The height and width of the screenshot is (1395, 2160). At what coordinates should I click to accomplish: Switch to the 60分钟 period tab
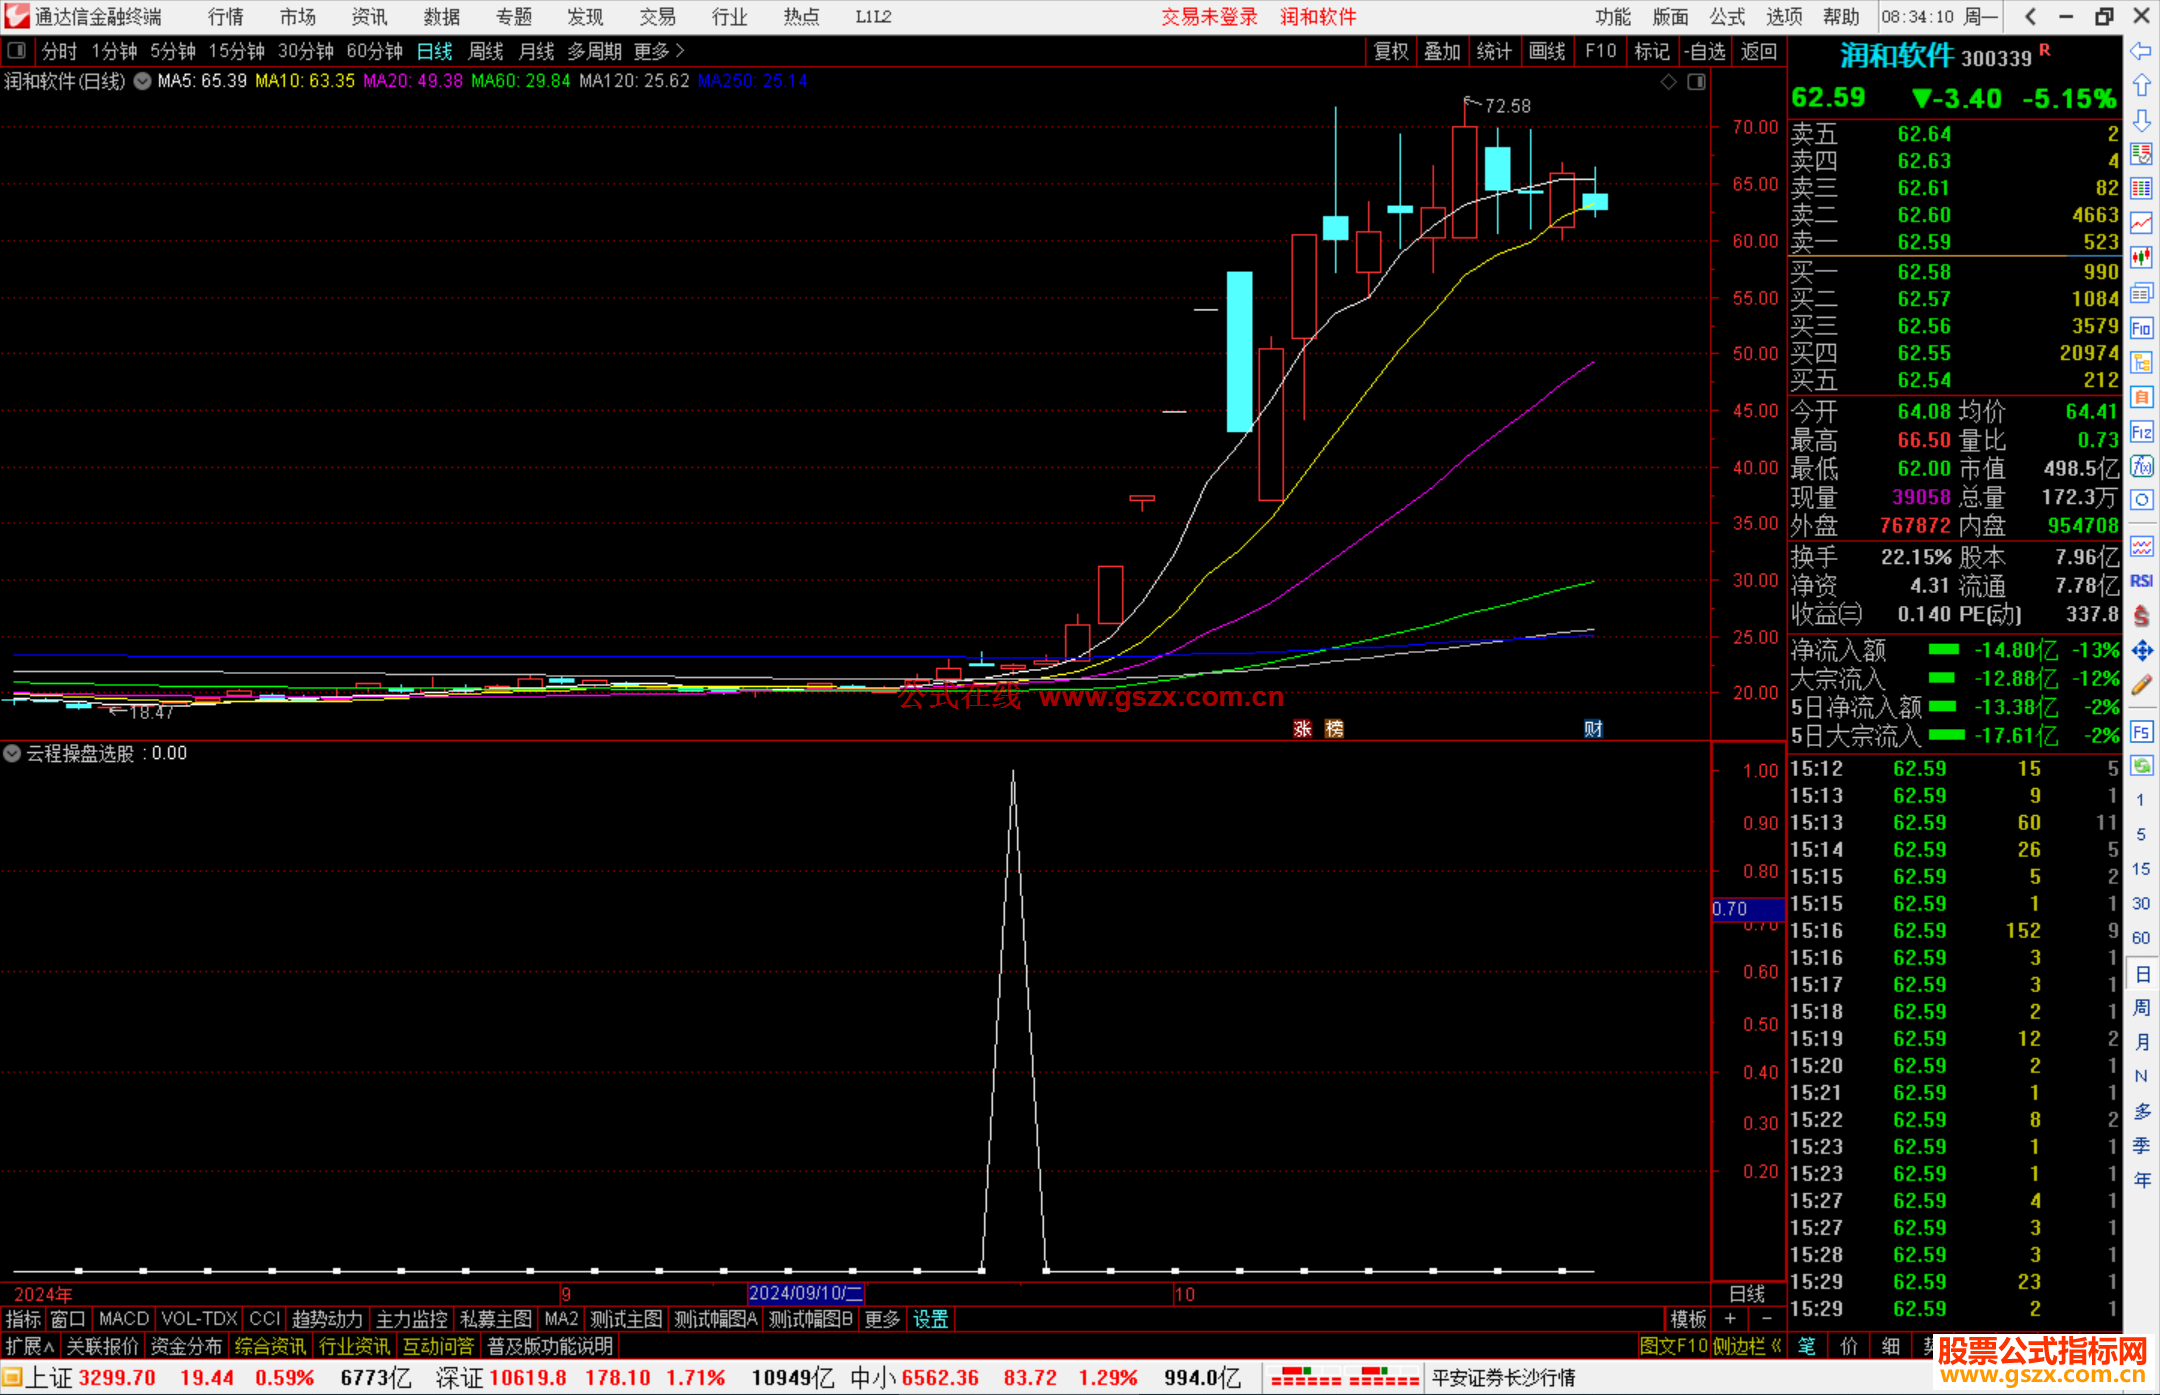[x=374, y=51]
